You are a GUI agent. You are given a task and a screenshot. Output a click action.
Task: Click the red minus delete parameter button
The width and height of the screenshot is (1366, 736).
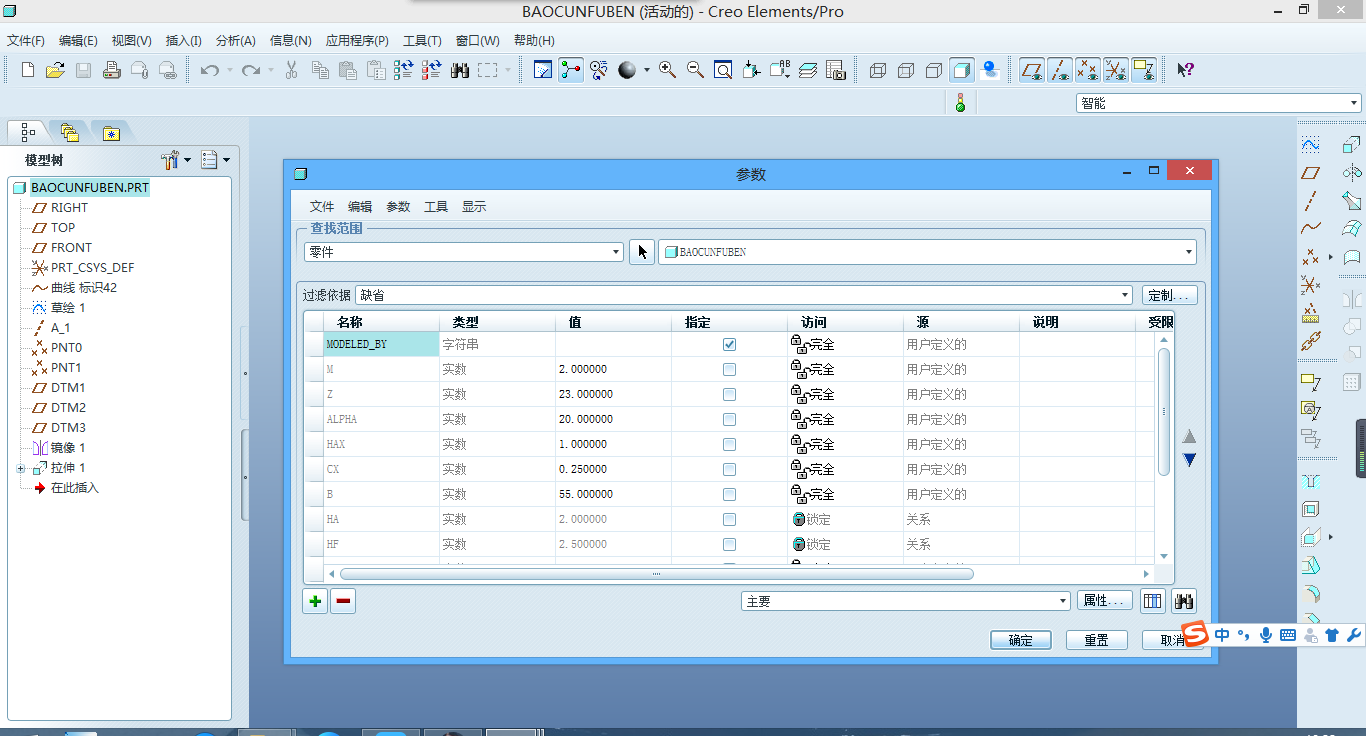(343, 601)
